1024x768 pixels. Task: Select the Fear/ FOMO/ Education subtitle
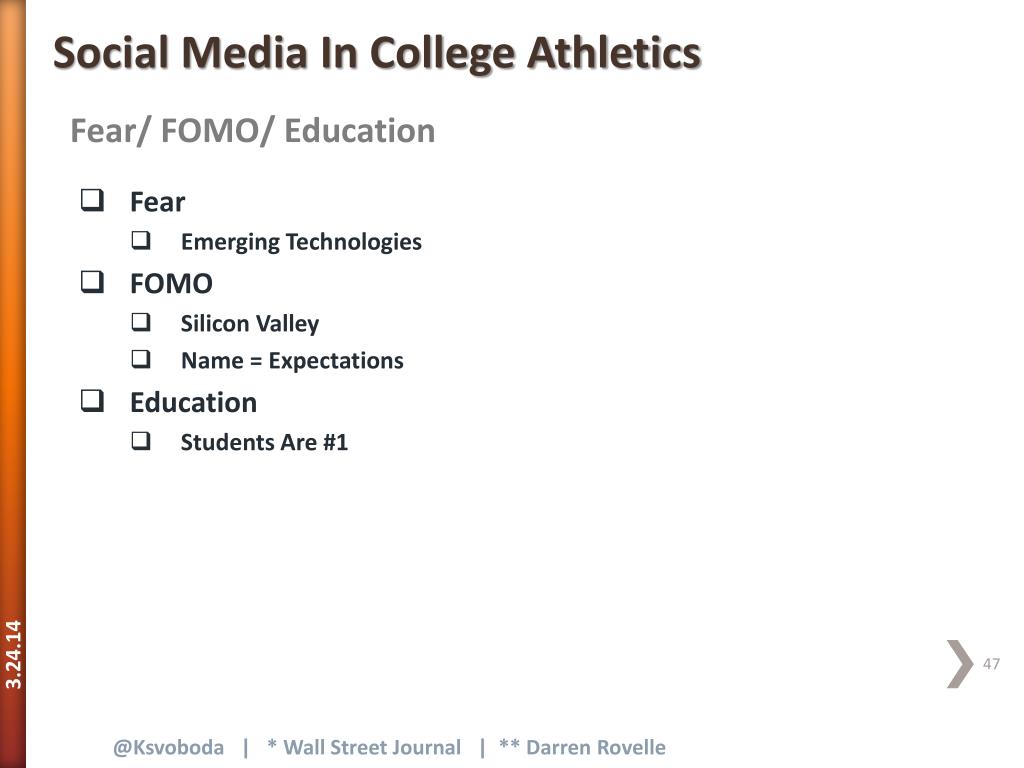coord(253,131)
